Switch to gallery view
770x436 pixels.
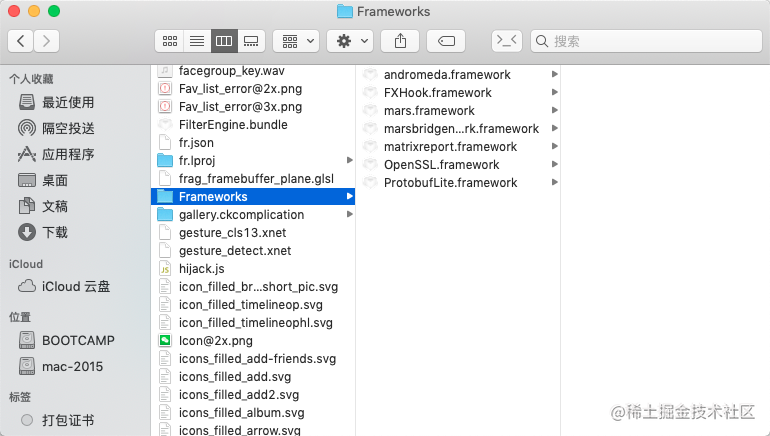251,41
